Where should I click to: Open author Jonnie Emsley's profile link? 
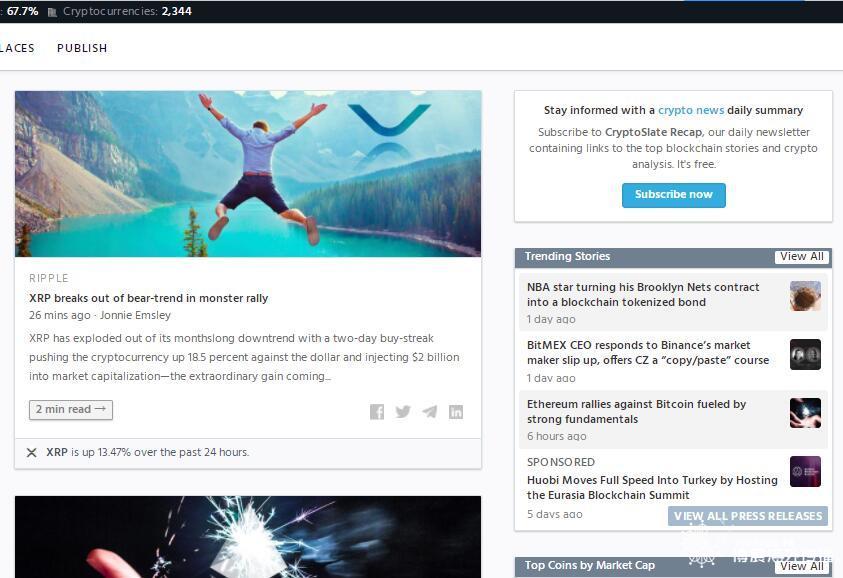pyautogui.click(x=135, y=315)
